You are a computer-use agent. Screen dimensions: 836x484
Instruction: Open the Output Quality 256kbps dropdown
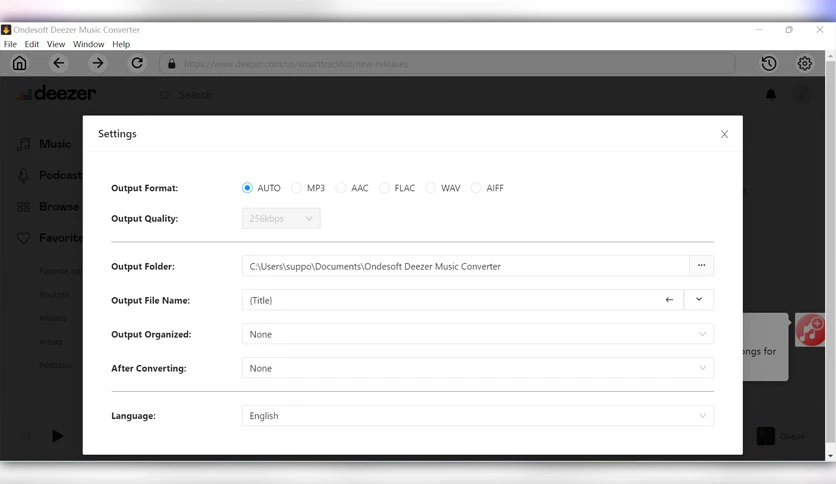pyautogui.click(x=281, y=219)
